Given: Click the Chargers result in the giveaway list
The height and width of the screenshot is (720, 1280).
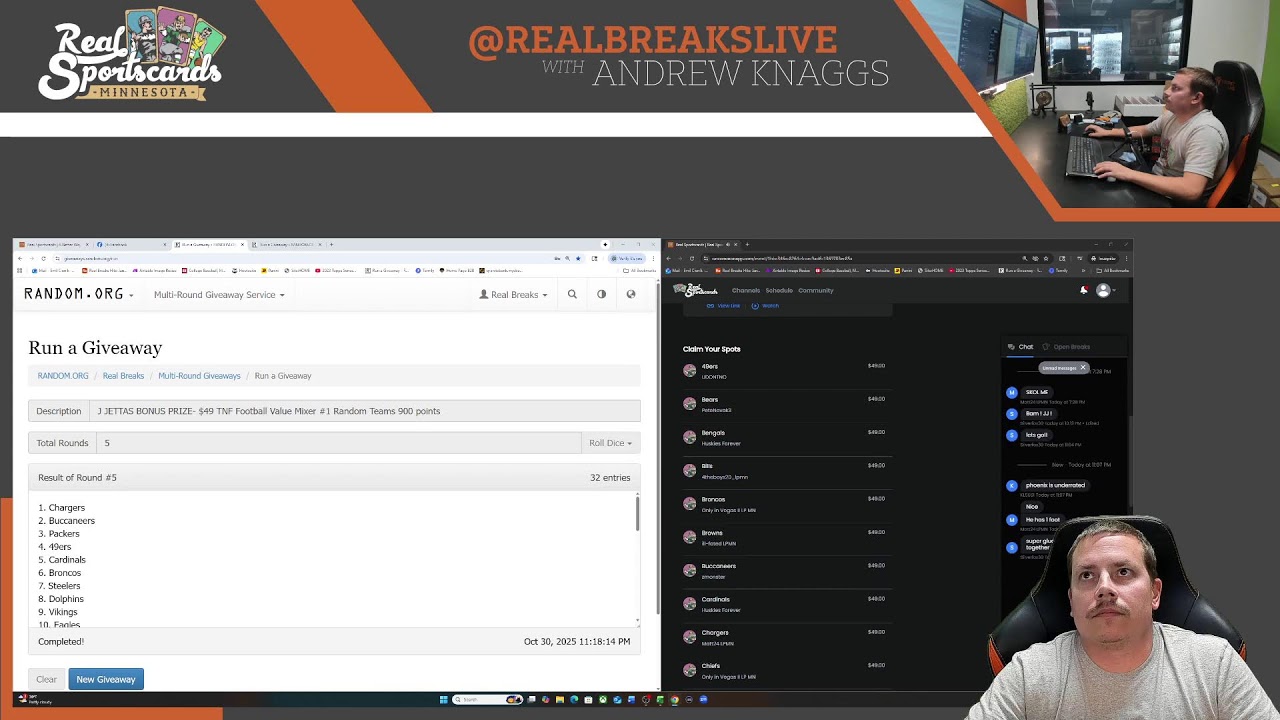Looking at the screenshot, I should (x=67, y=508).
